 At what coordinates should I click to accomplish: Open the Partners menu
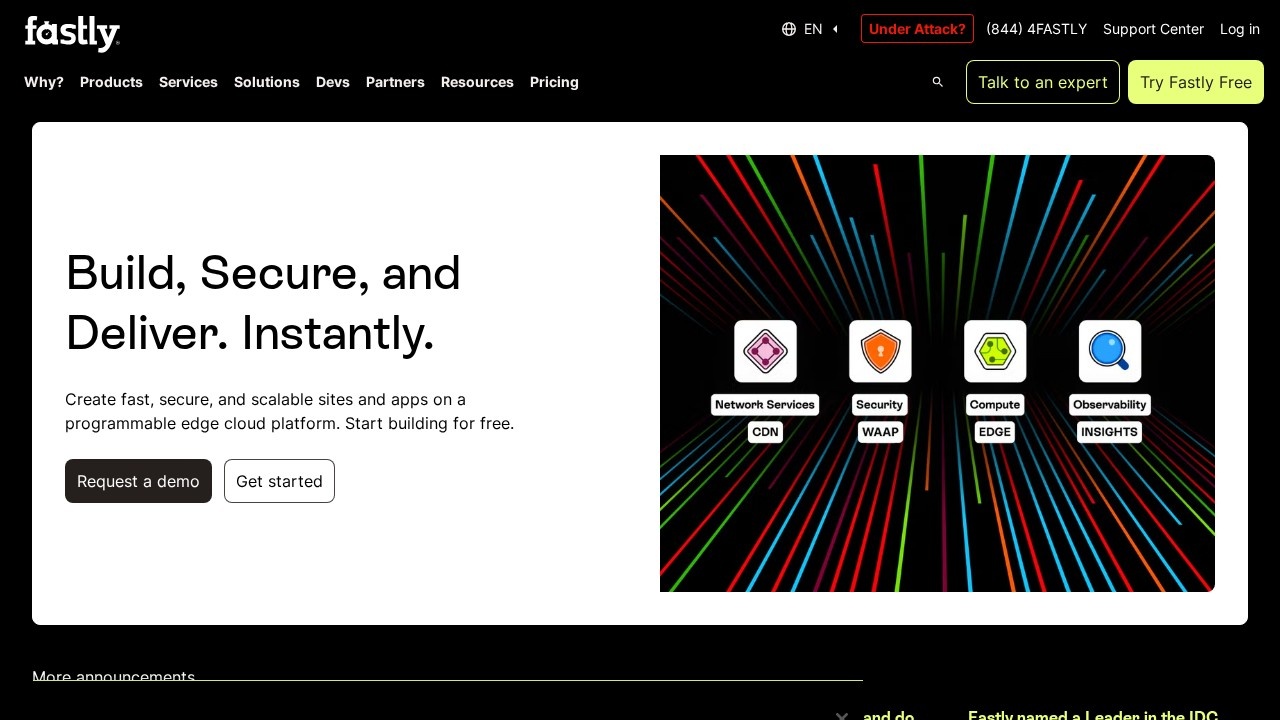point(395,82)
